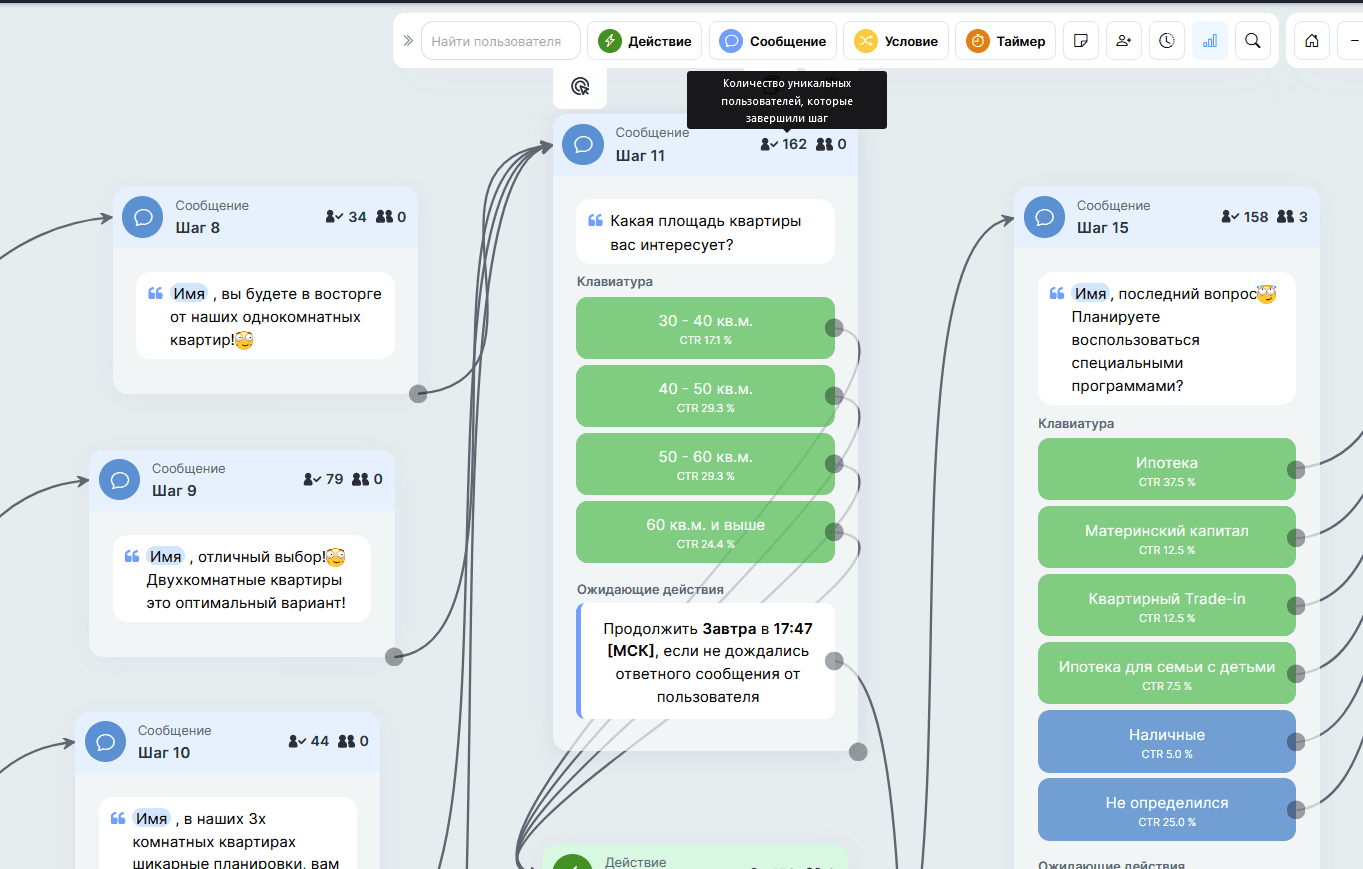Click the Найти пользователя search field

click(x=501, y=41)
